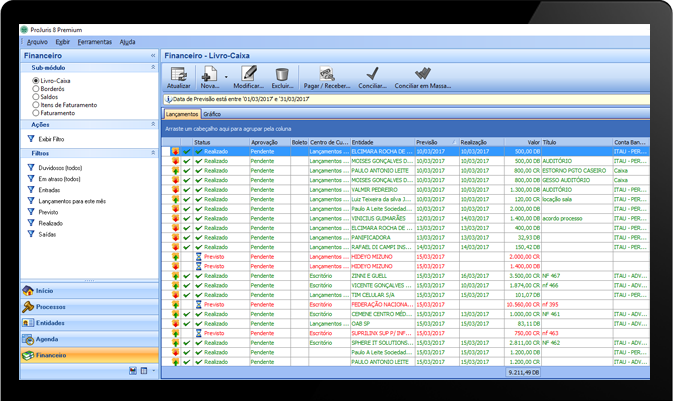Click the Pagar / Receber icon

[327, 73]
